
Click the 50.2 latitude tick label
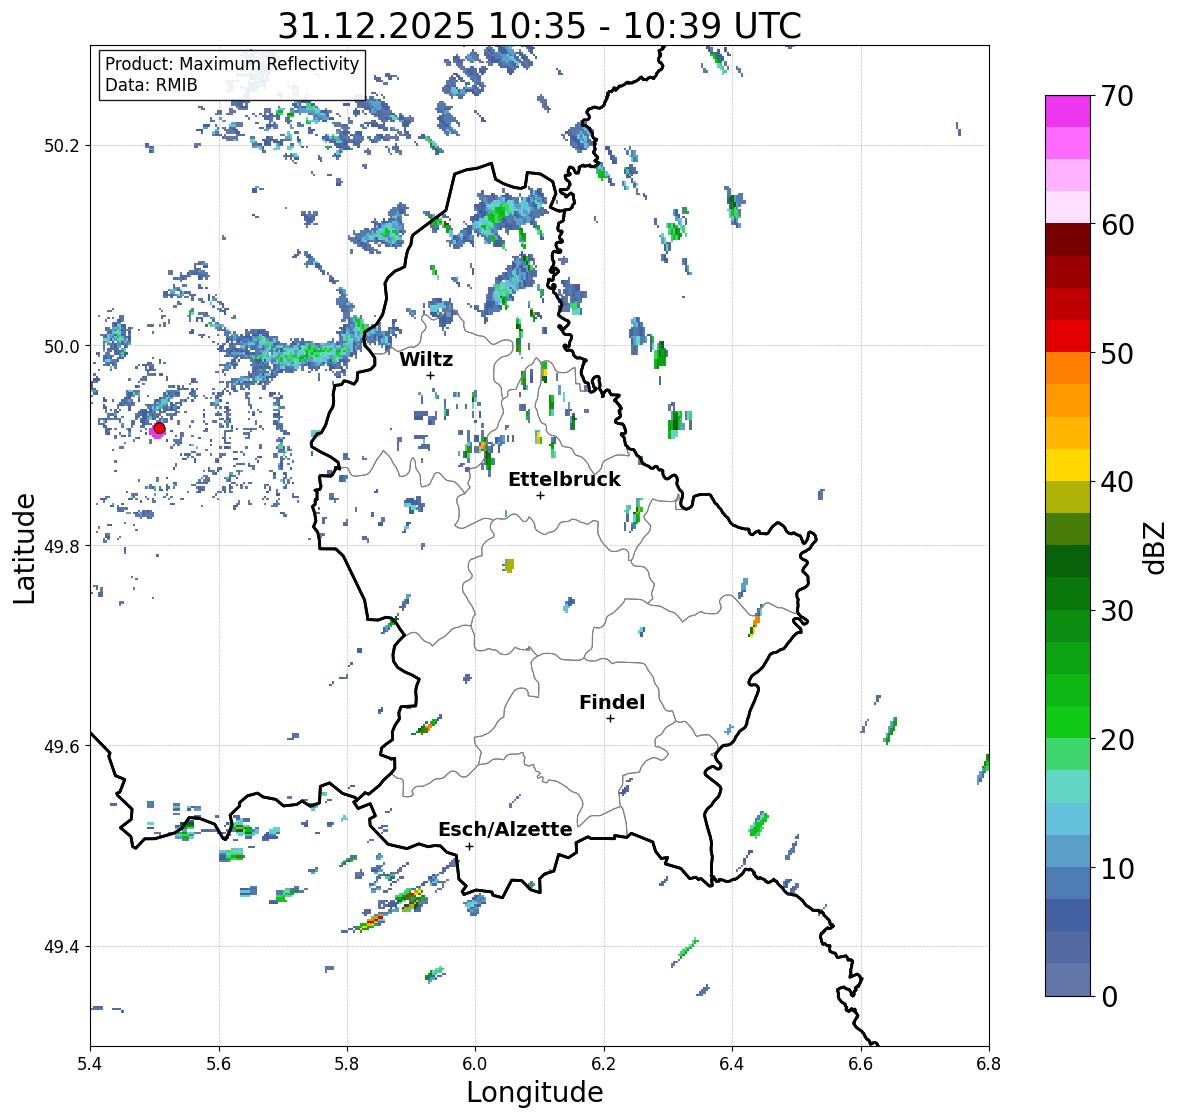coord(62,146)
